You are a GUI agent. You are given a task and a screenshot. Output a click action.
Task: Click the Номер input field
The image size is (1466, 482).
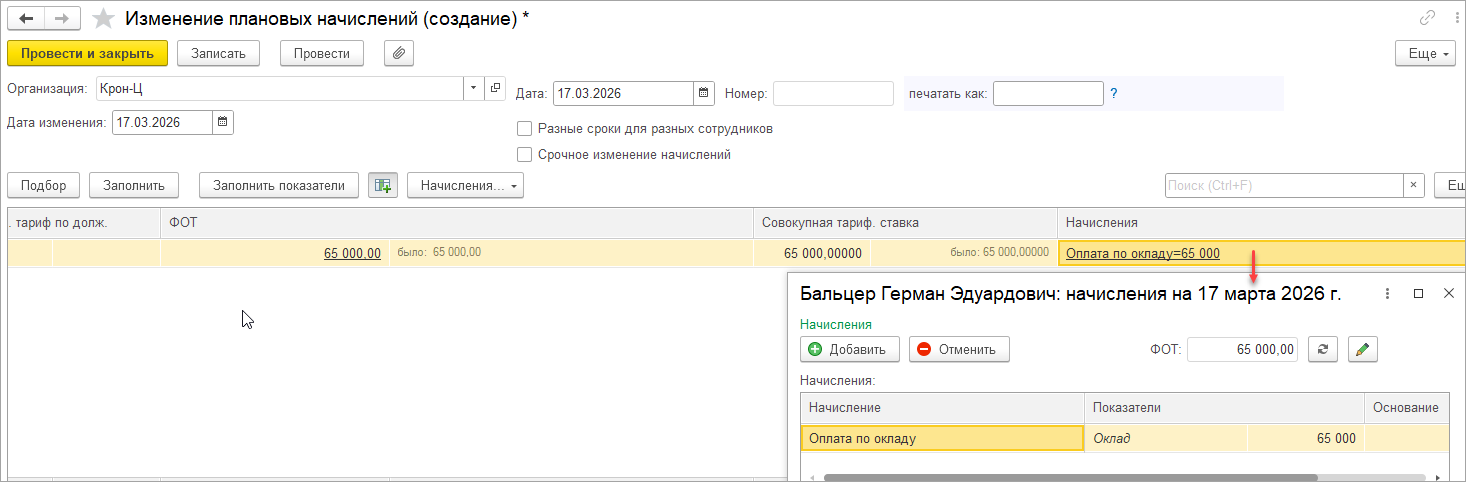[833, 94]
